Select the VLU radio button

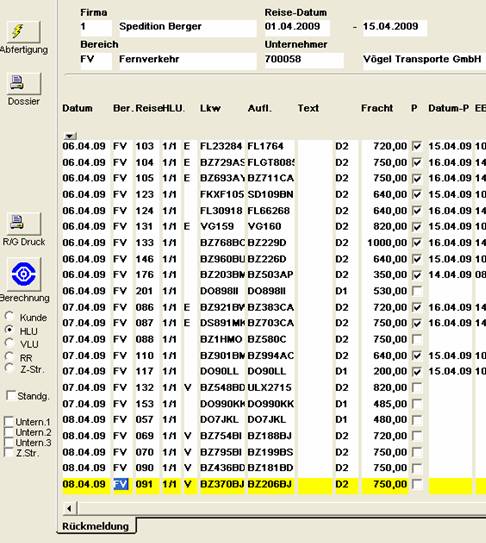10,343
